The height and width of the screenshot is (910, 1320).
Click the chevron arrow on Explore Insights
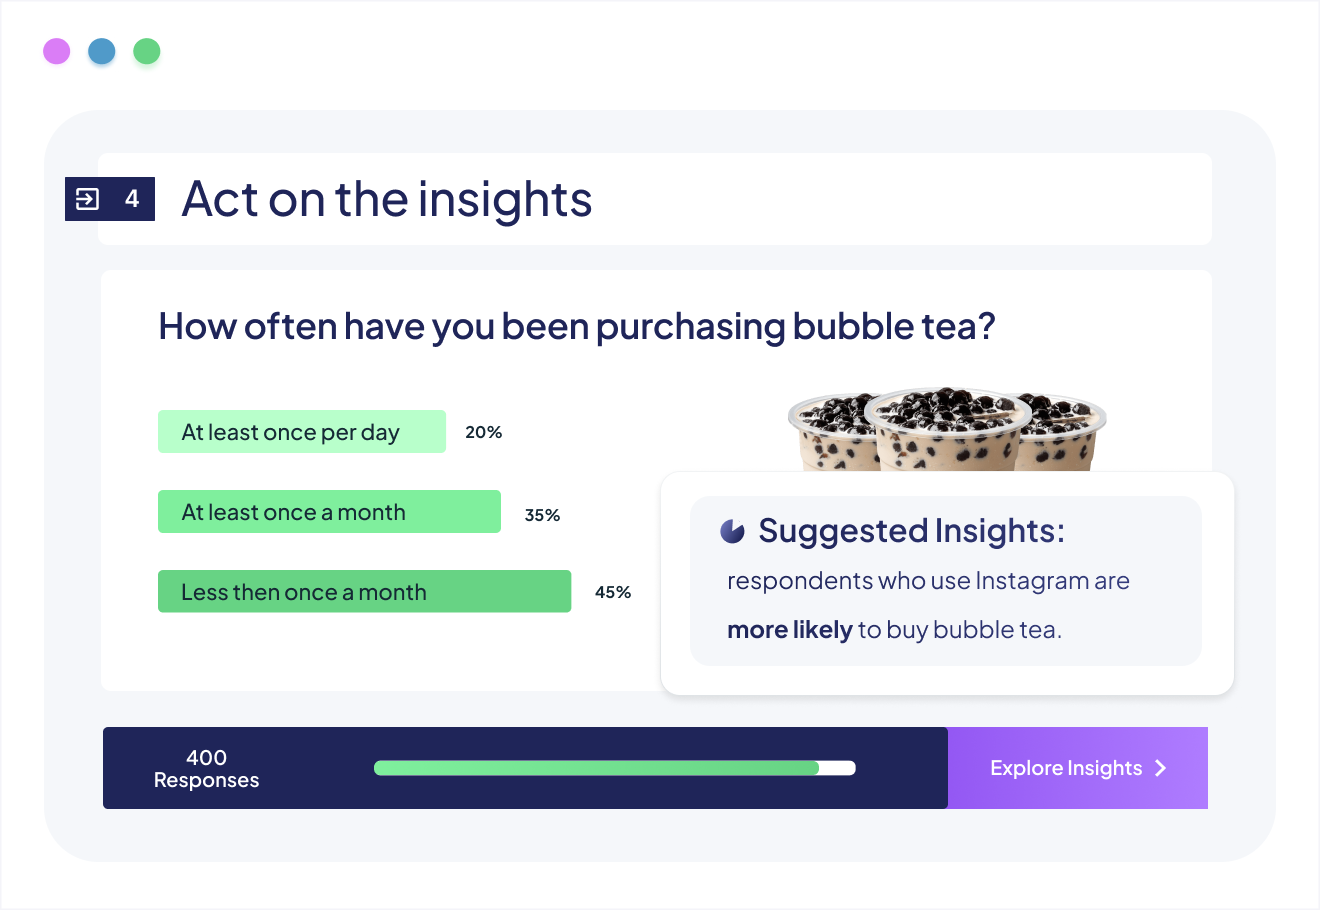tap(1161, 768)
